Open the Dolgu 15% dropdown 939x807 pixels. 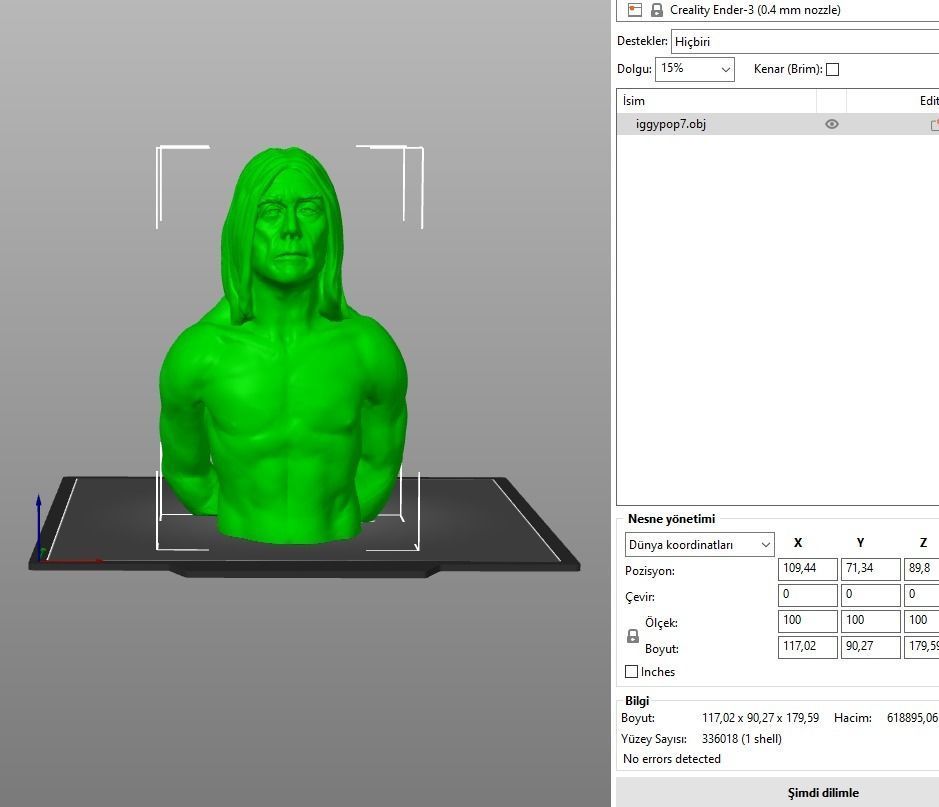click(695, 69)
